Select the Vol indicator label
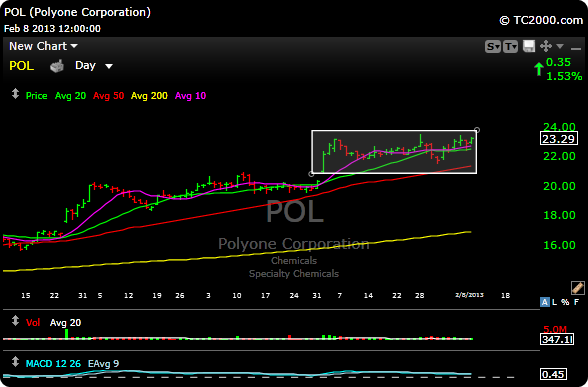 point(33,323)
